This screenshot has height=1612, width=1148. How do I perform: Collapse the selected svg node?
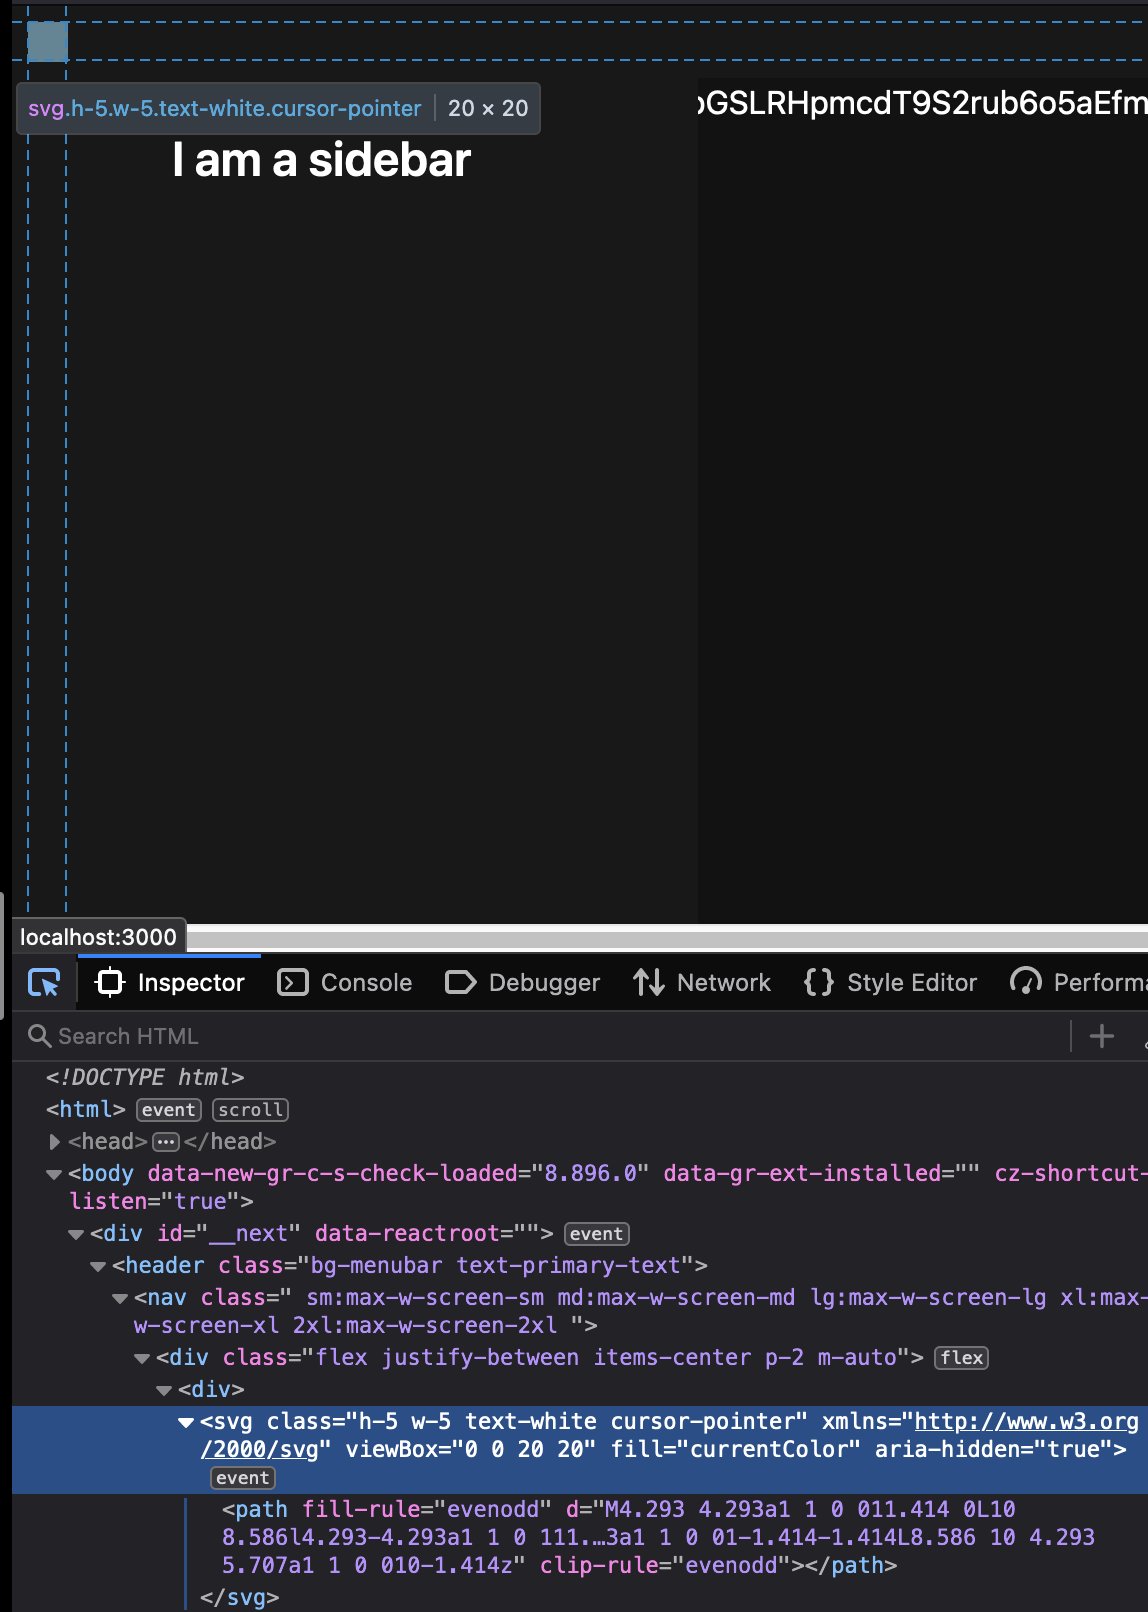[186, 1422]
